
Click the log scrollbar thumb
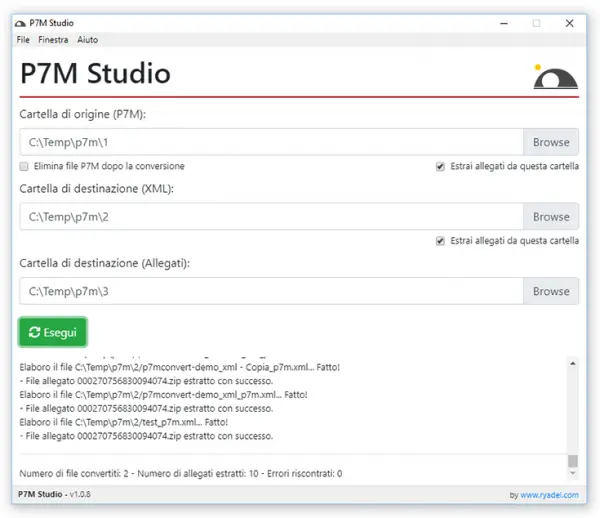[x=572, y=461]
